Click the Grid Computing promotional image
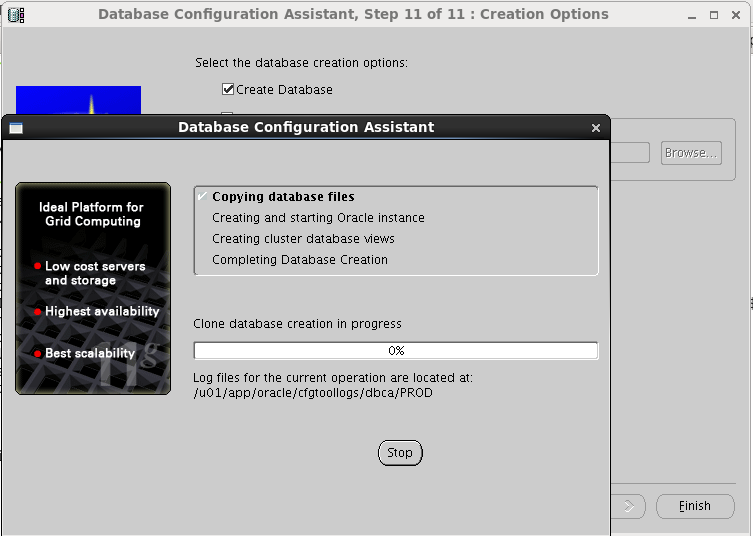The height and width of the screenshot is (536, 753). pyautogui.click(x=93, y=288)
